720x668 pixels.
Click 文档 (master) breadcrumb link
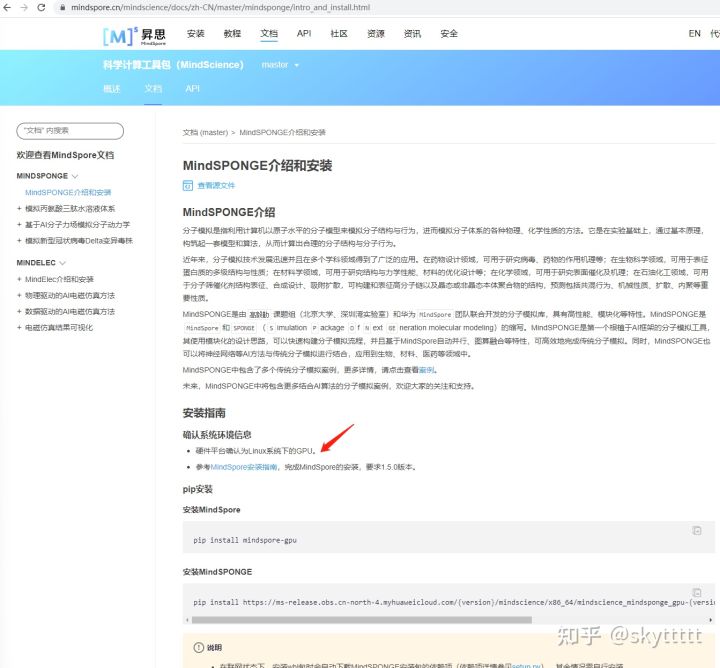tap(205, 132)
